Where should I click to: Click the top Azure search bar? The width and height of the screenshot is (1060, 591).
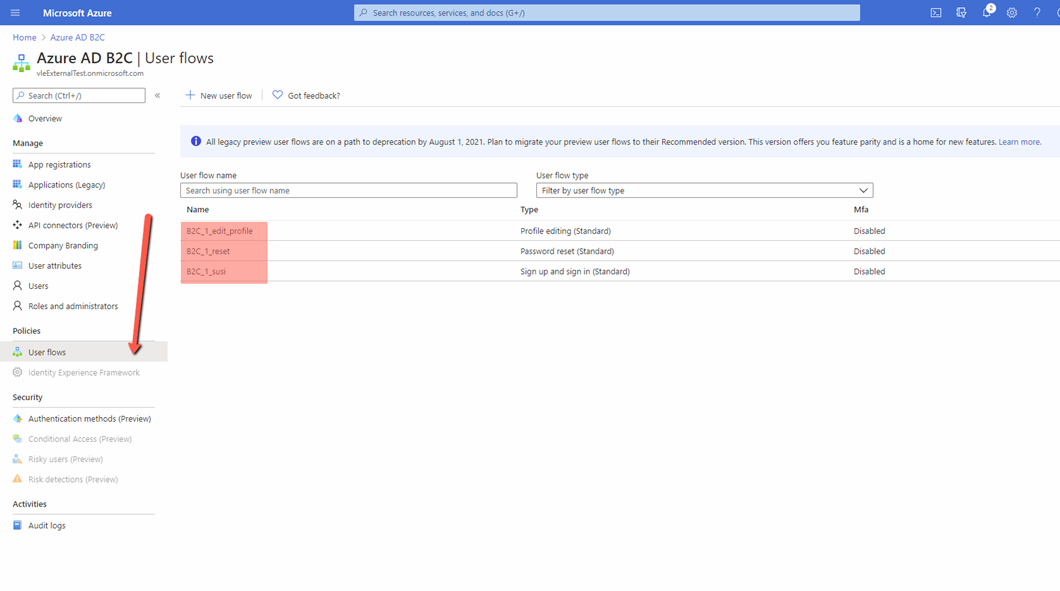(x=606, y=13)
